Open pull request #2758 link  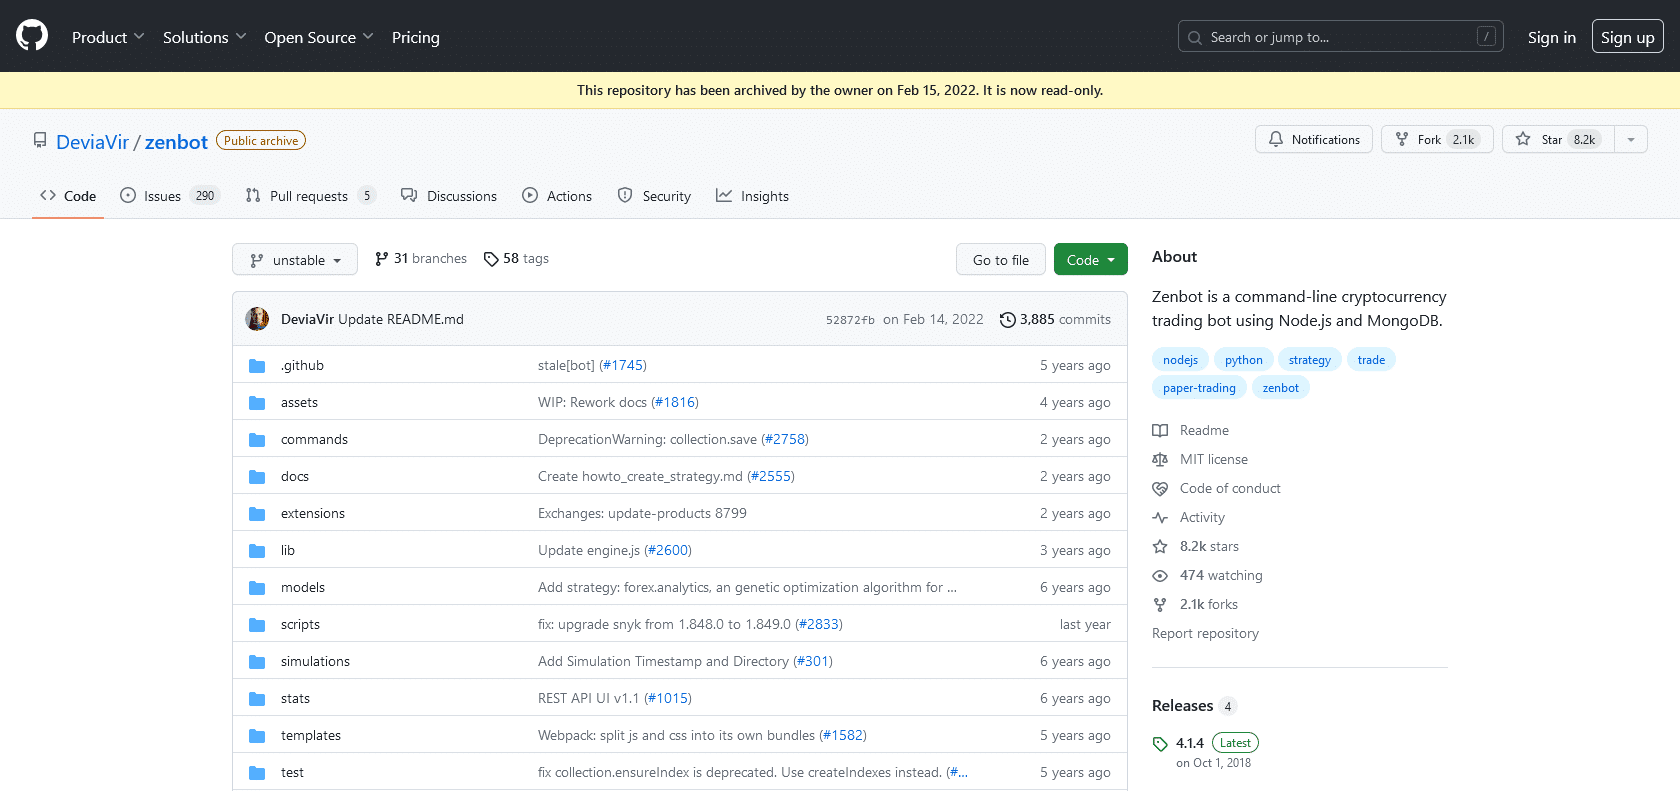pos(785,440)
